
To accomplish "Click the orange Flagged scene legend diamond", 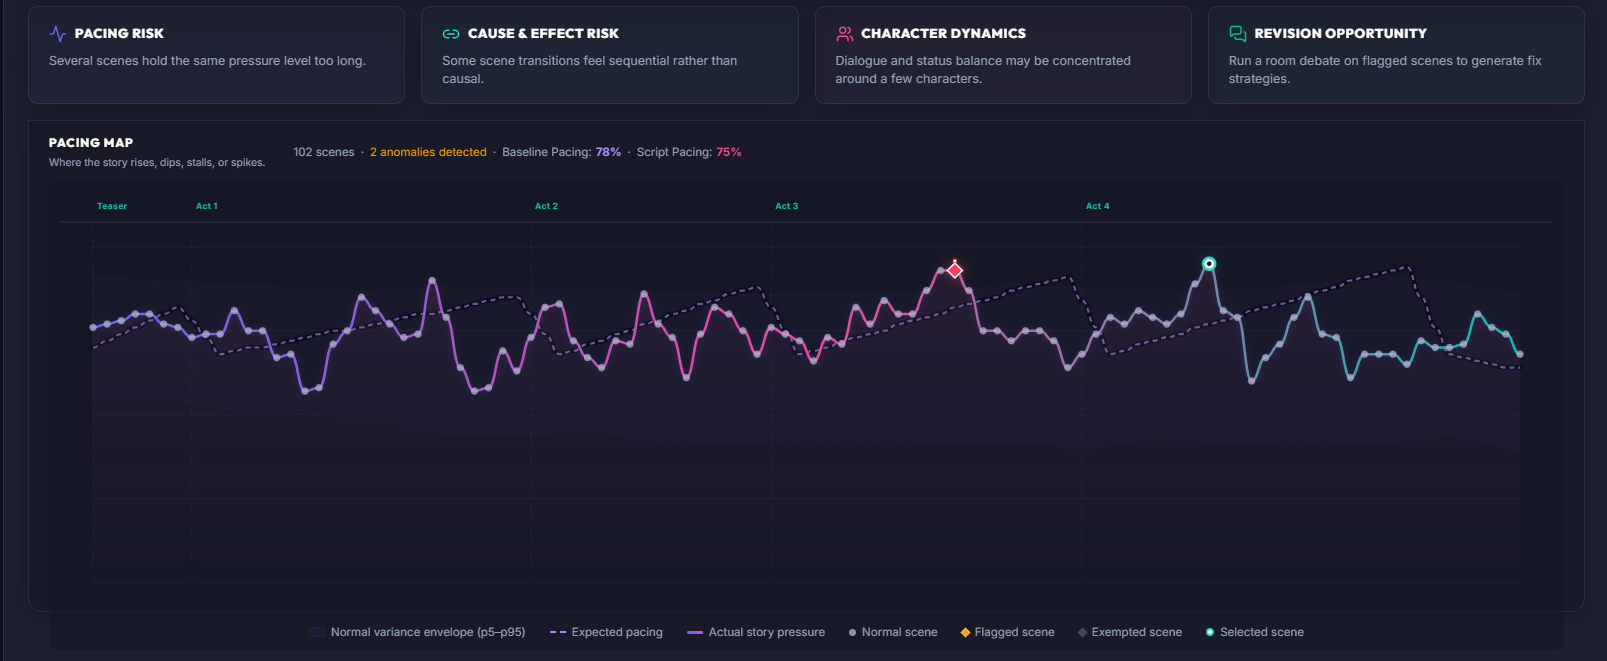I will tap(965, 632).
